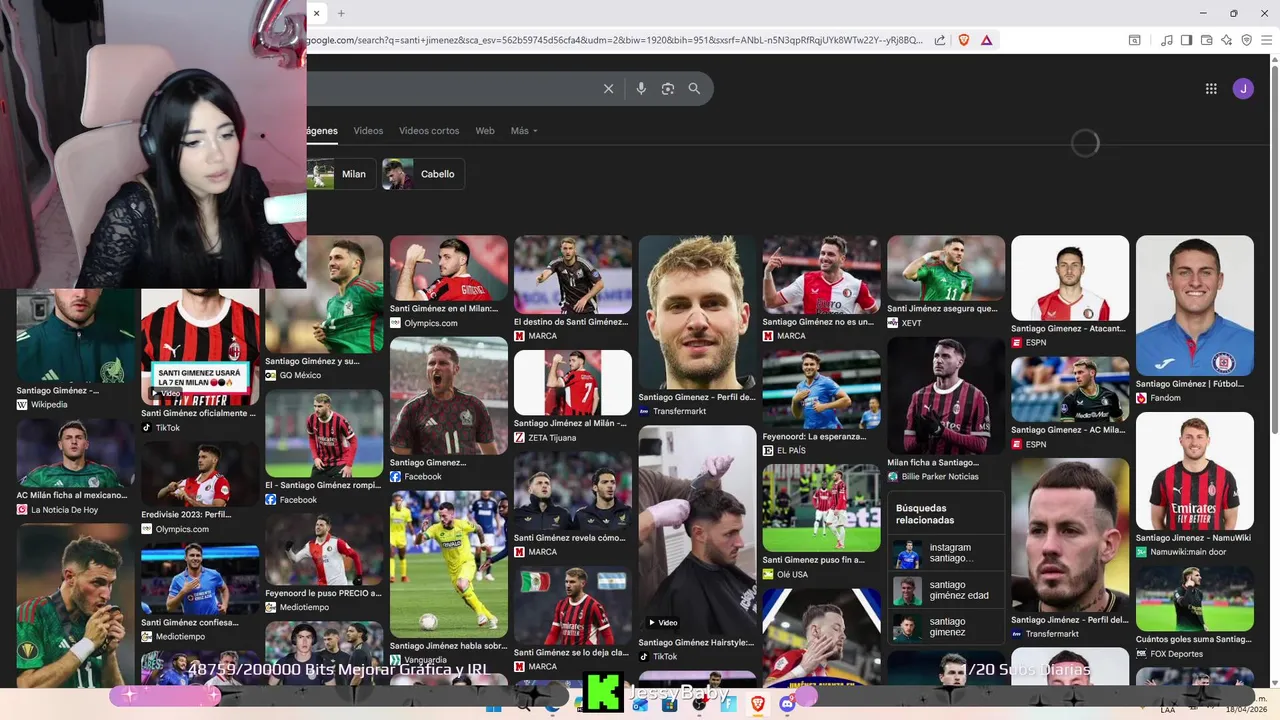This screenshot has height=720, width=1280.
Task: Open the Brave Wallet icon
Action: point(1207,40)
